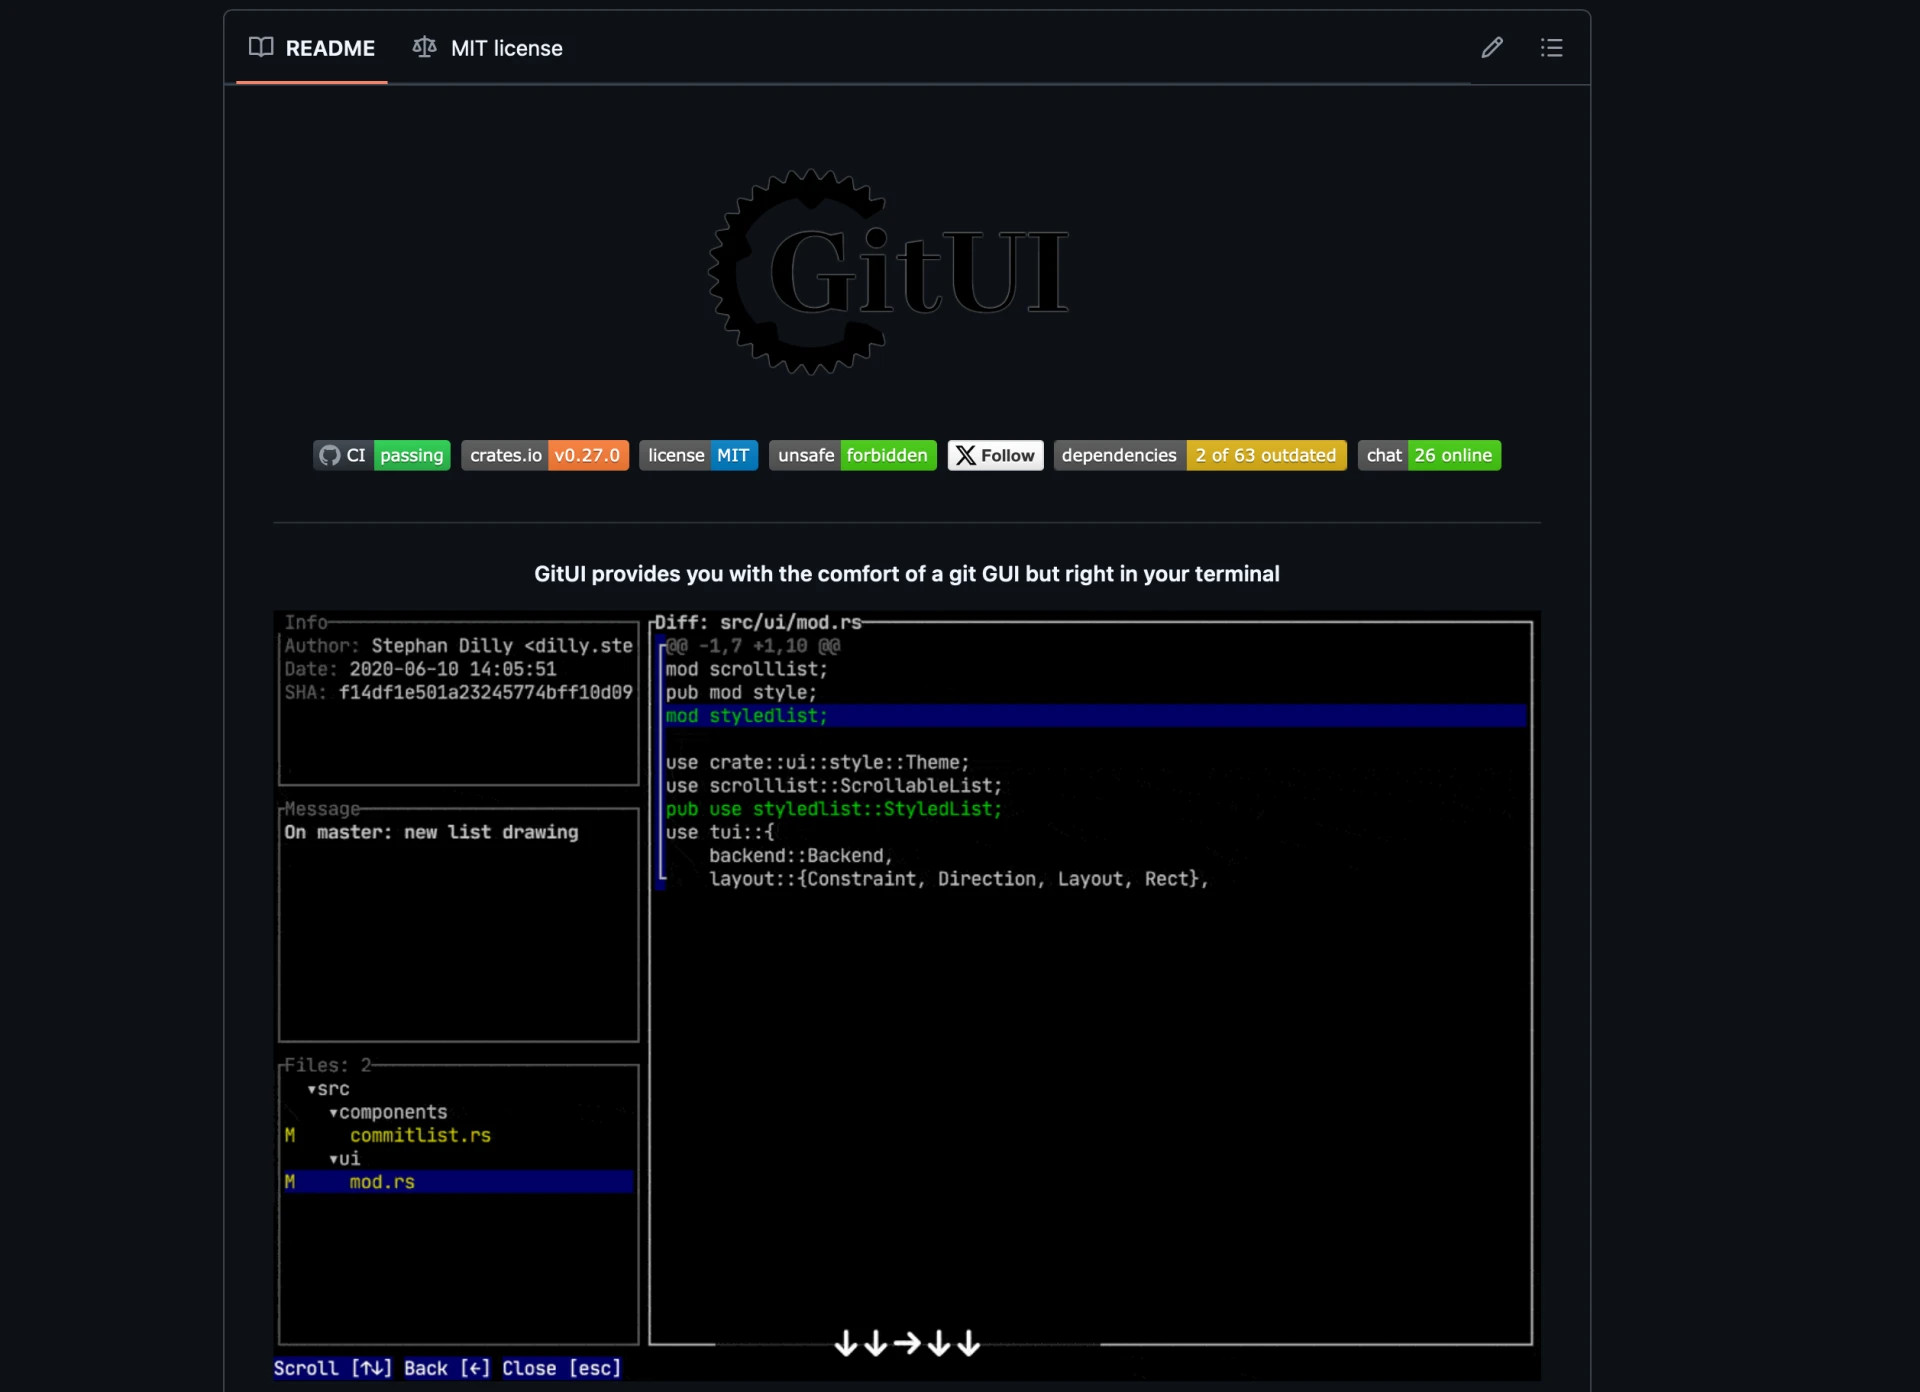Open the README tab
The width and height of the screenshot is (1920, 1392).
tap(311, 48)
